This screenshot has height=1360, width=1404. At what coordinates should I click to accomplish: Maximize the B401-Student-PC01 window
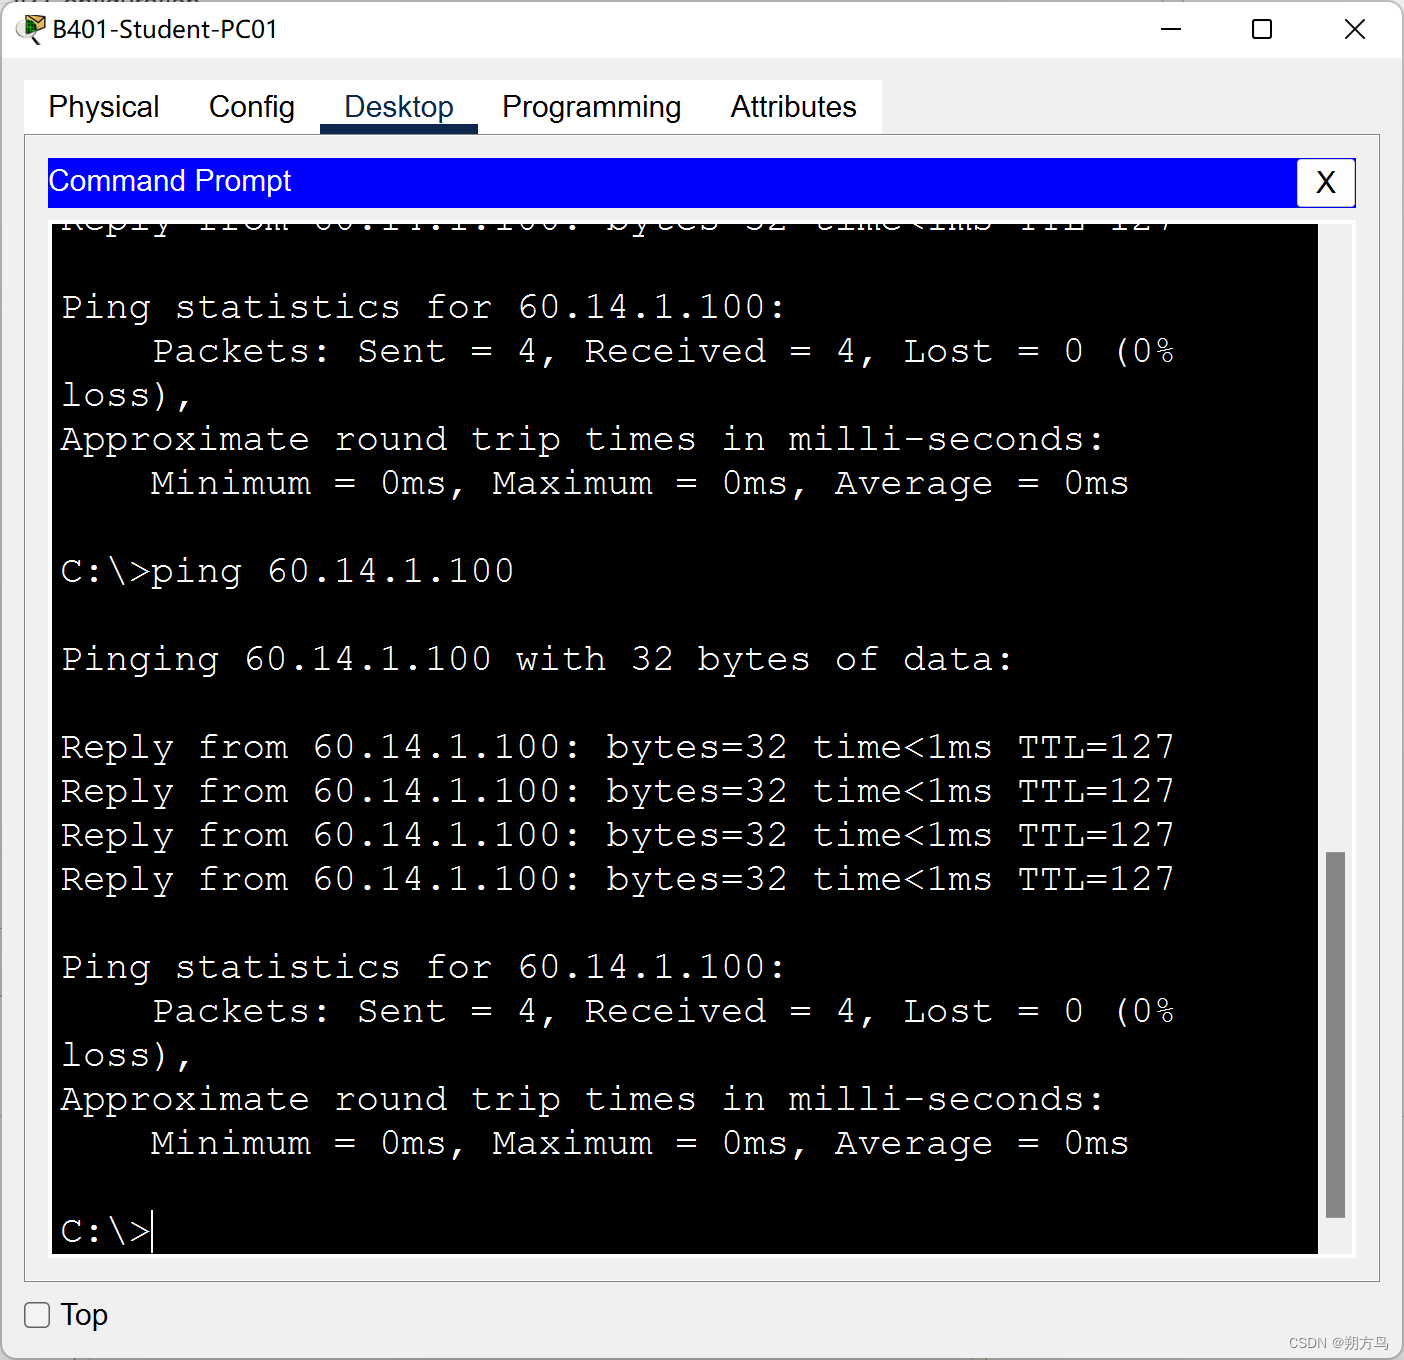coord(1262,29)
